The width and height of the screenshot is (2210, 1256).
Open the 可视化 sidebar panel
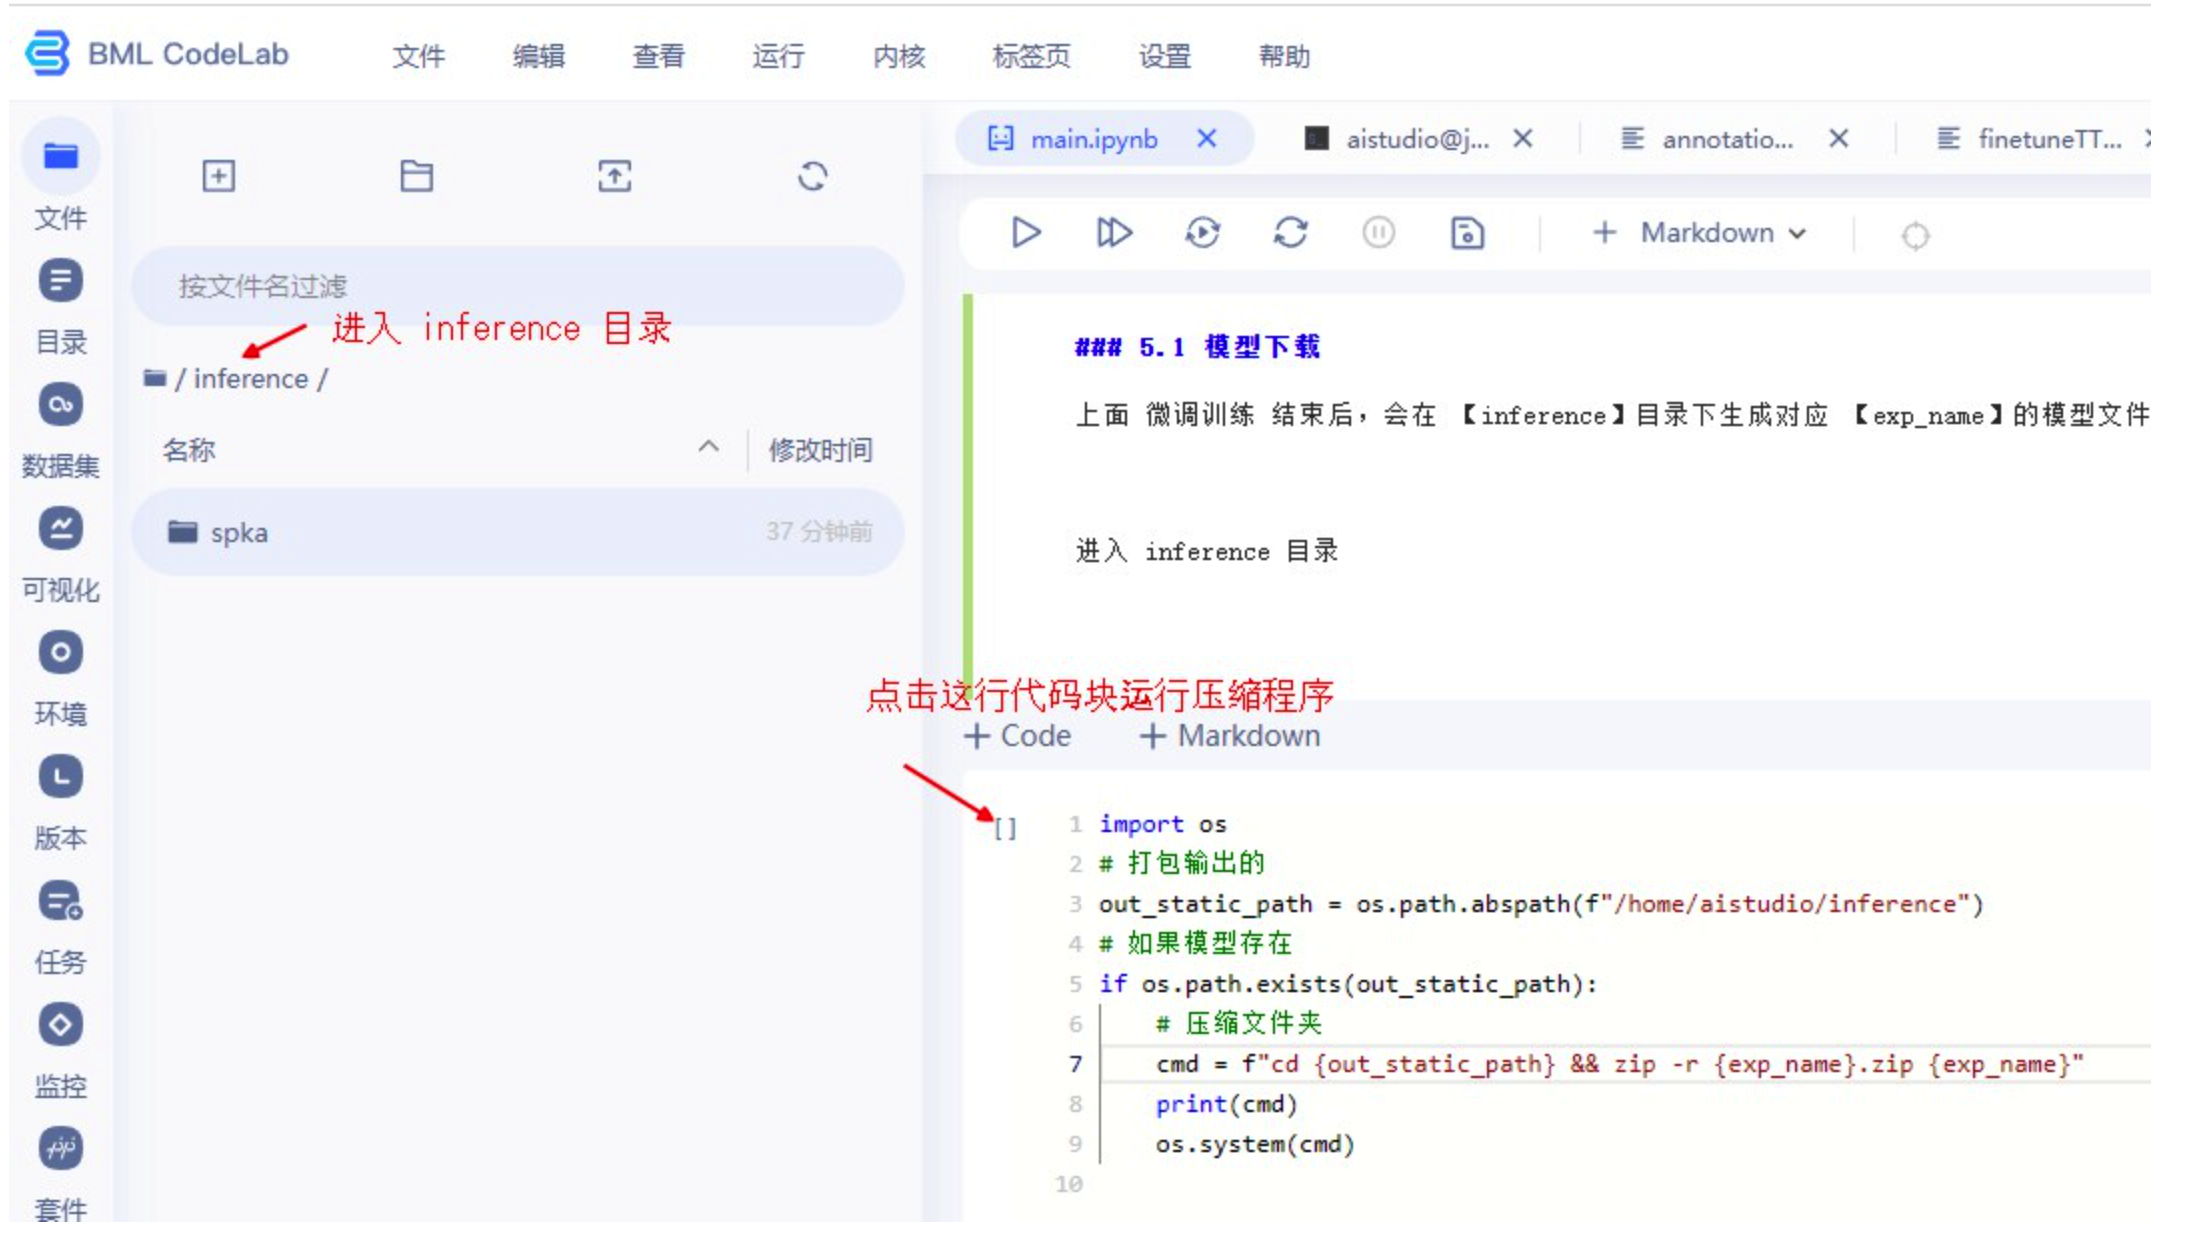[60, 530]
